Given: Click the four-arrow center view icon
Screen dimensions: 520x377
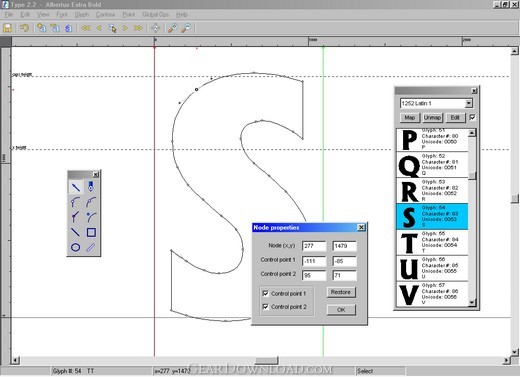Looking at the screenshot, I should point(156,28).
